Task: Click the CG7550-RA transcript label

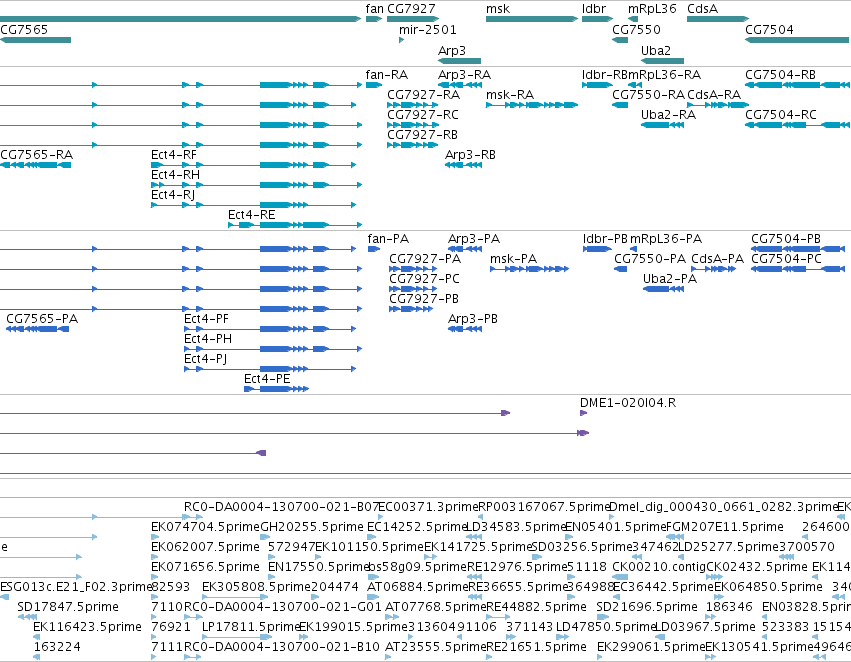Action: 649,95
